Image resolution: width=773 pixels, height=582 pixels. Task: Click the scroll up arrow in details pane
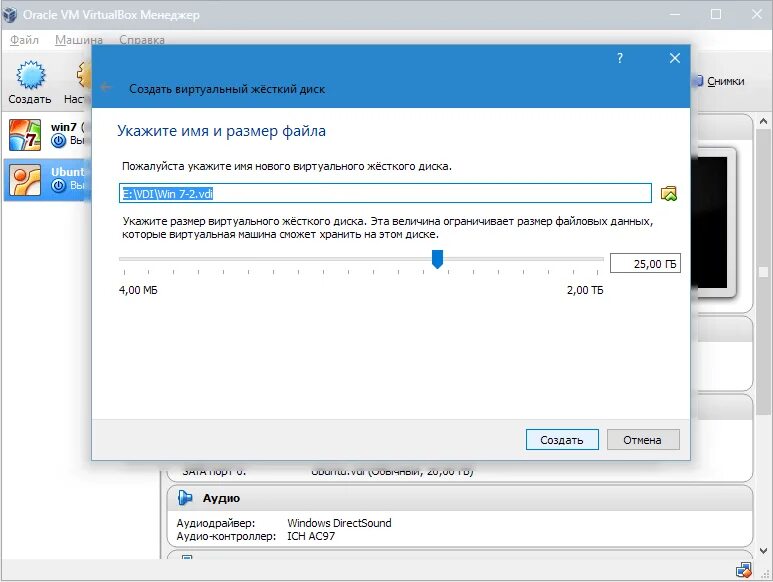pos(763,121)
